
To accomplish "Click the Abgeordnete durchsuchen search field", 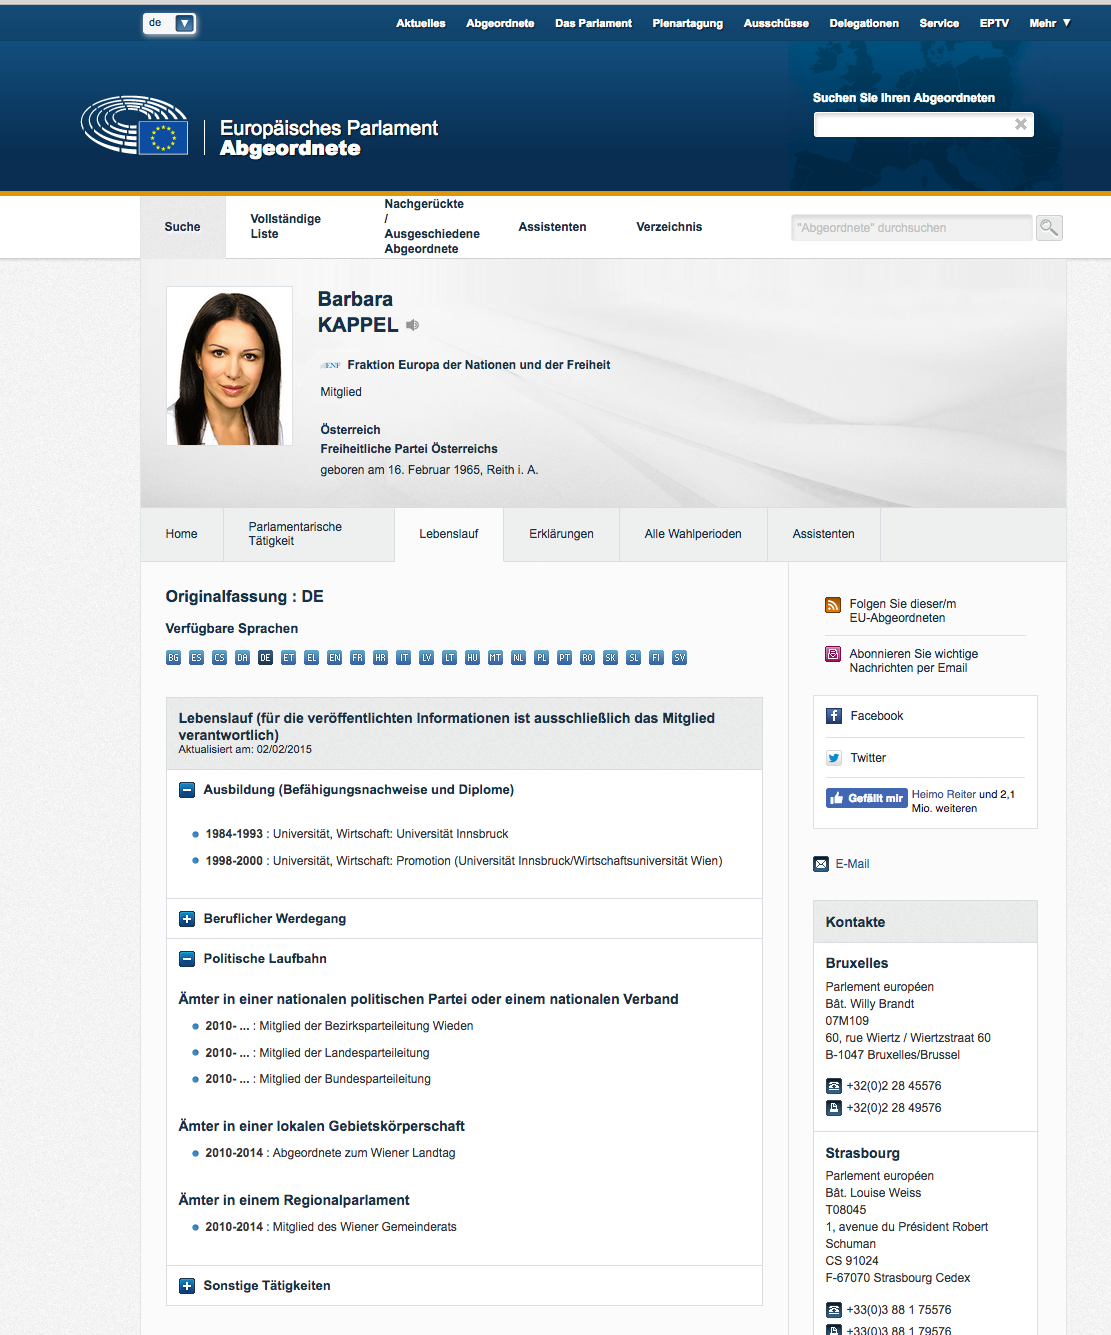I will click(x=912, y=228).
